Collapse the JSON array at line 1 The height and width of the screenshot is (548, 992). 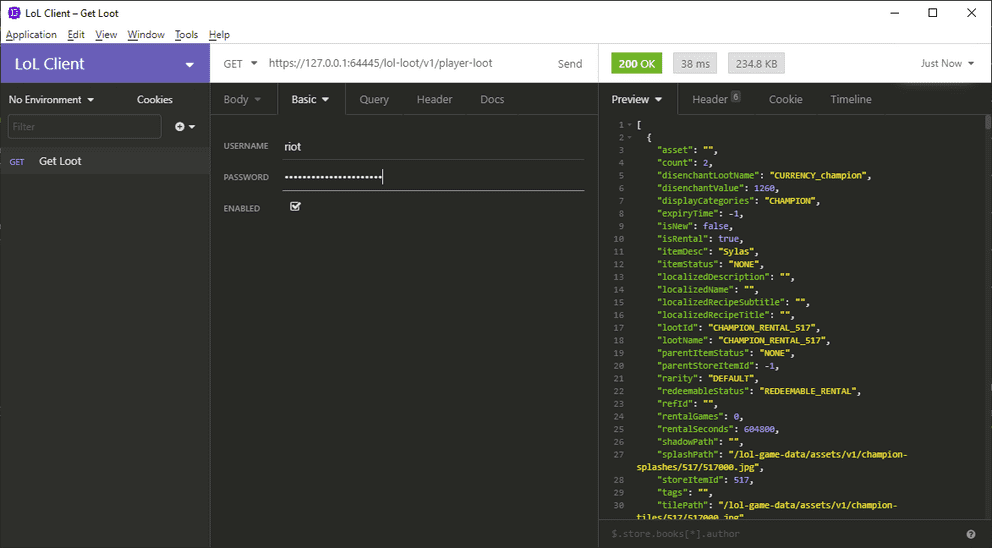click(629, 125)
